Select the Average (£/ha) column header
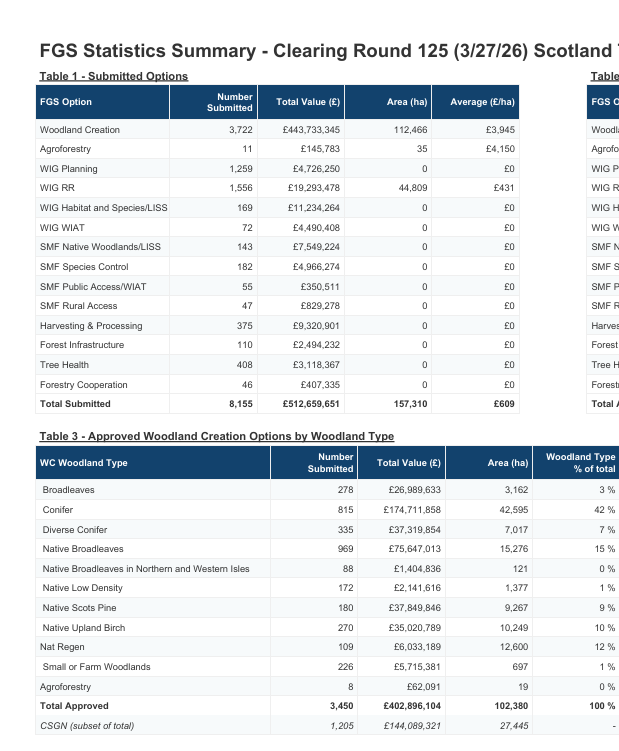The width and height of the screenshot is (619, 751). coord(482,102)
